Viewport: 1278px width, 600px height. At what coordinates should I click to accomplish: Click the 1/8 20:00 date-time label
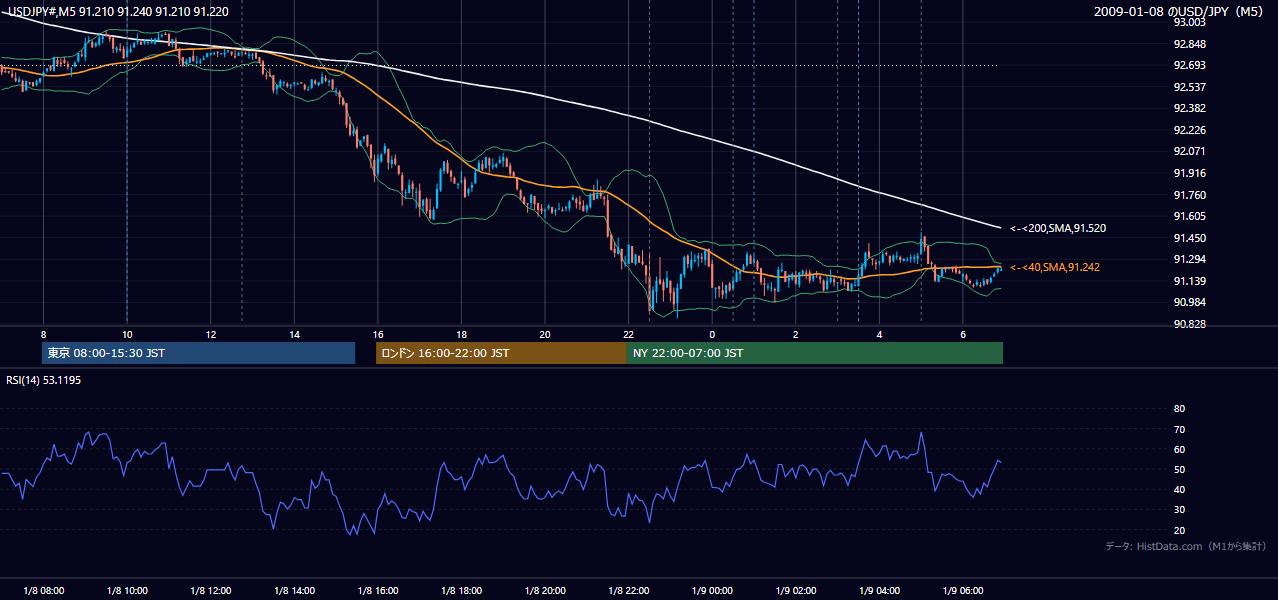545,591
